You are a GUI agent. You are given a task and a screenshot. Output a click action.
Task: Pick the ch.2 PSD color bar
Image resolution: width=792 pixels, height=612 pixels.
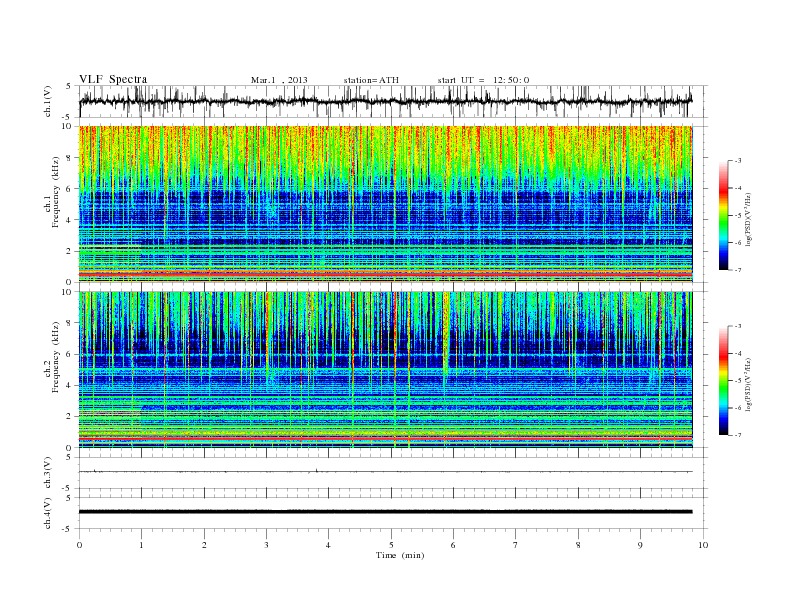pos(724,381)
